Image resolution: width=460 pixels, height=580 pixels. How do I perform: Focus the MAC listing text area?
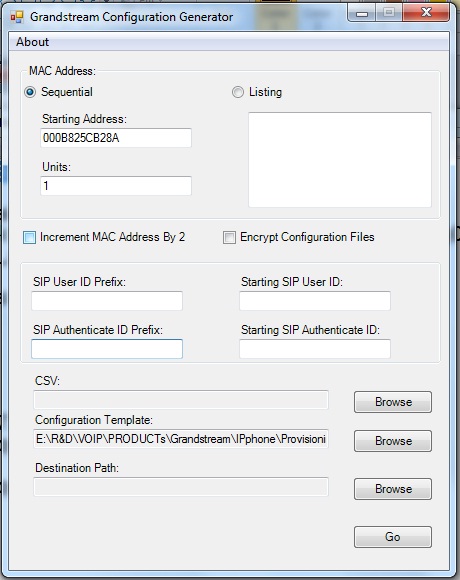(340, 160)
